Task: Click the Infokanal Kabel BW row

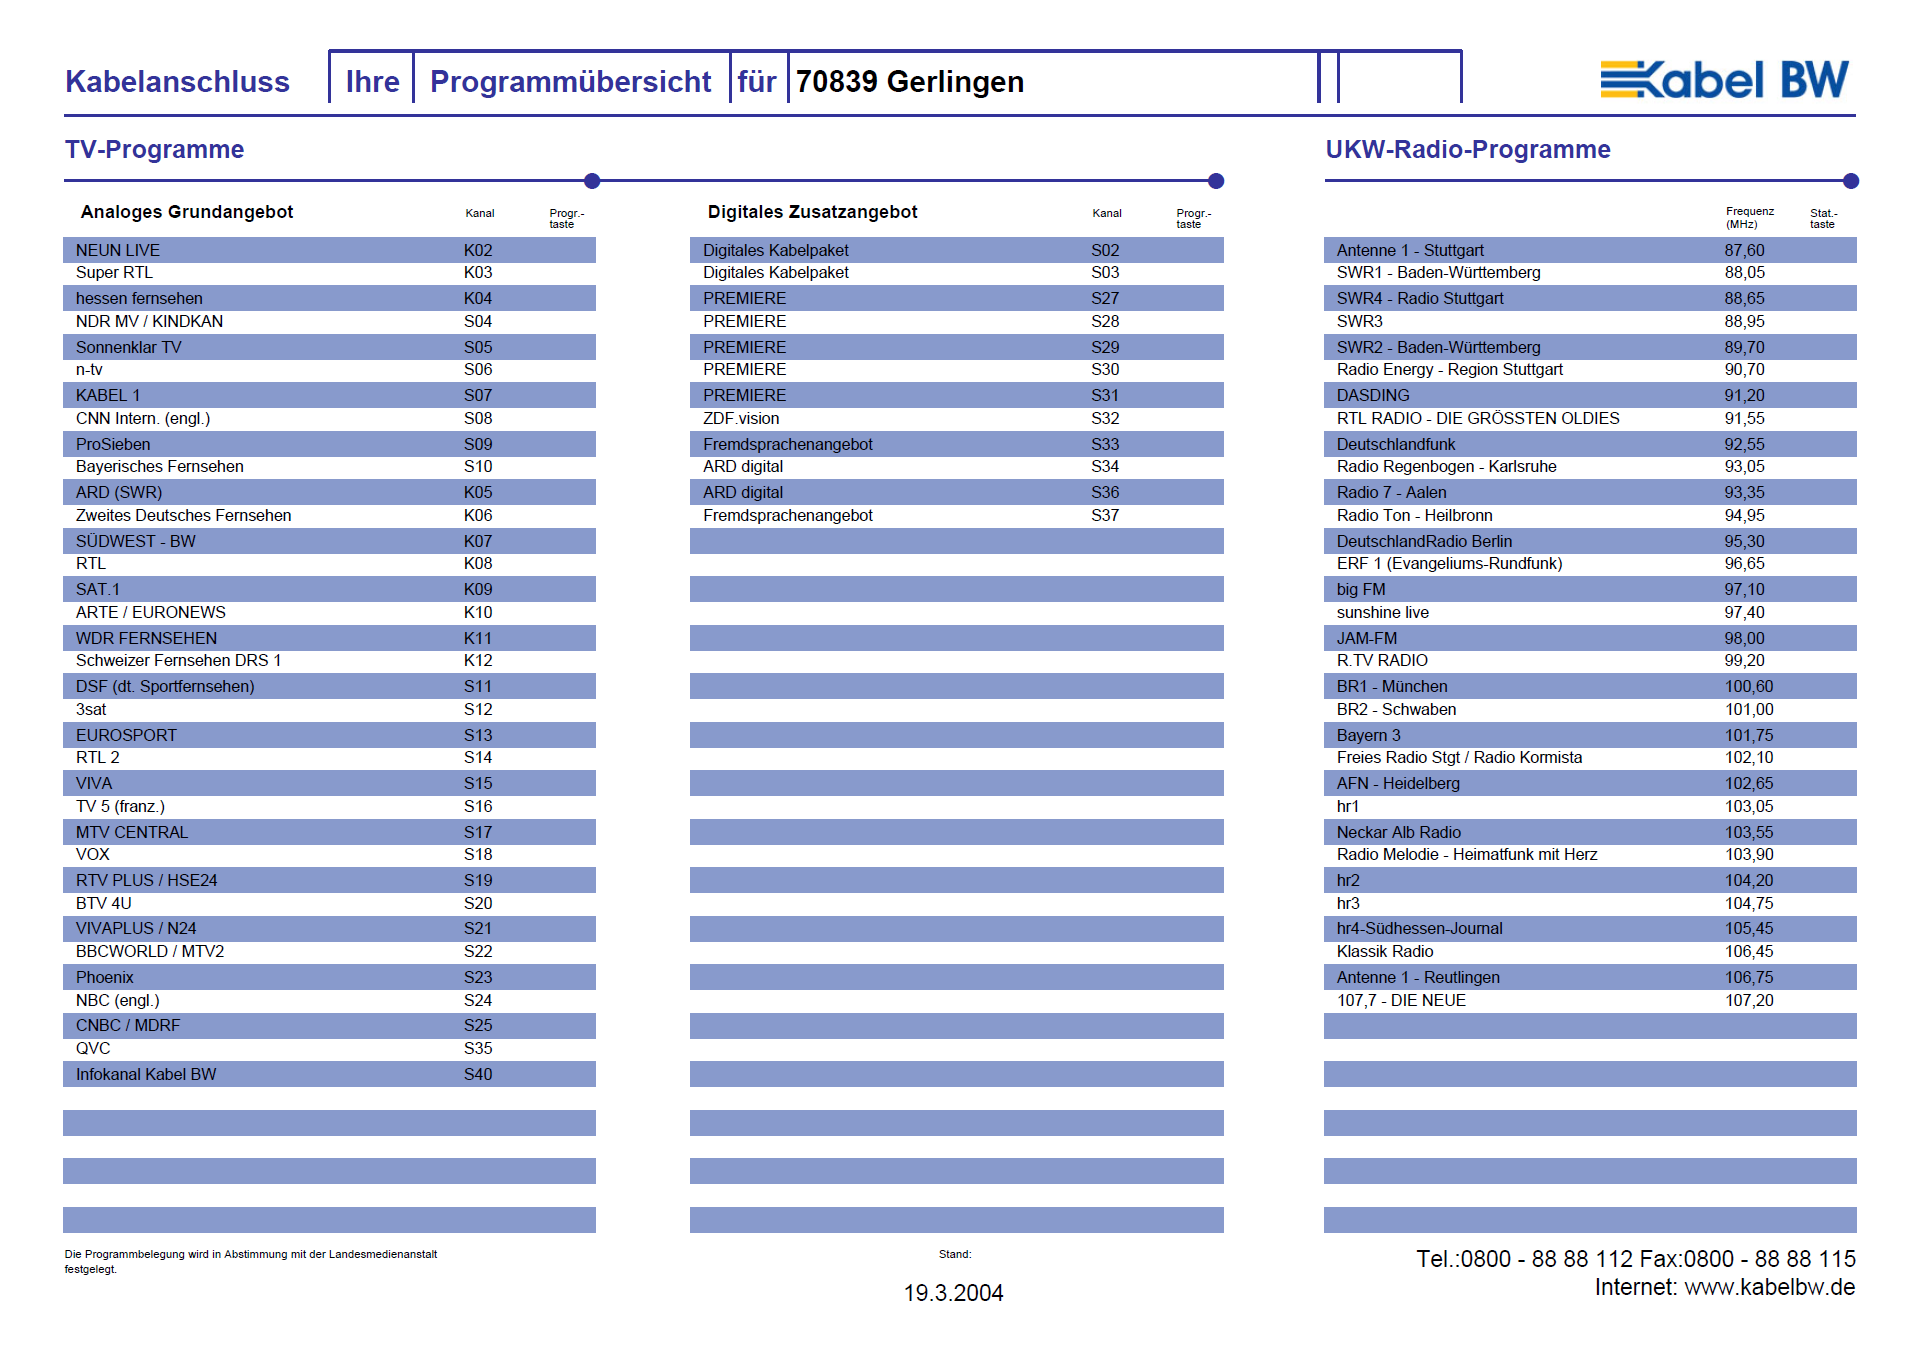Action: click(329, 1074)
